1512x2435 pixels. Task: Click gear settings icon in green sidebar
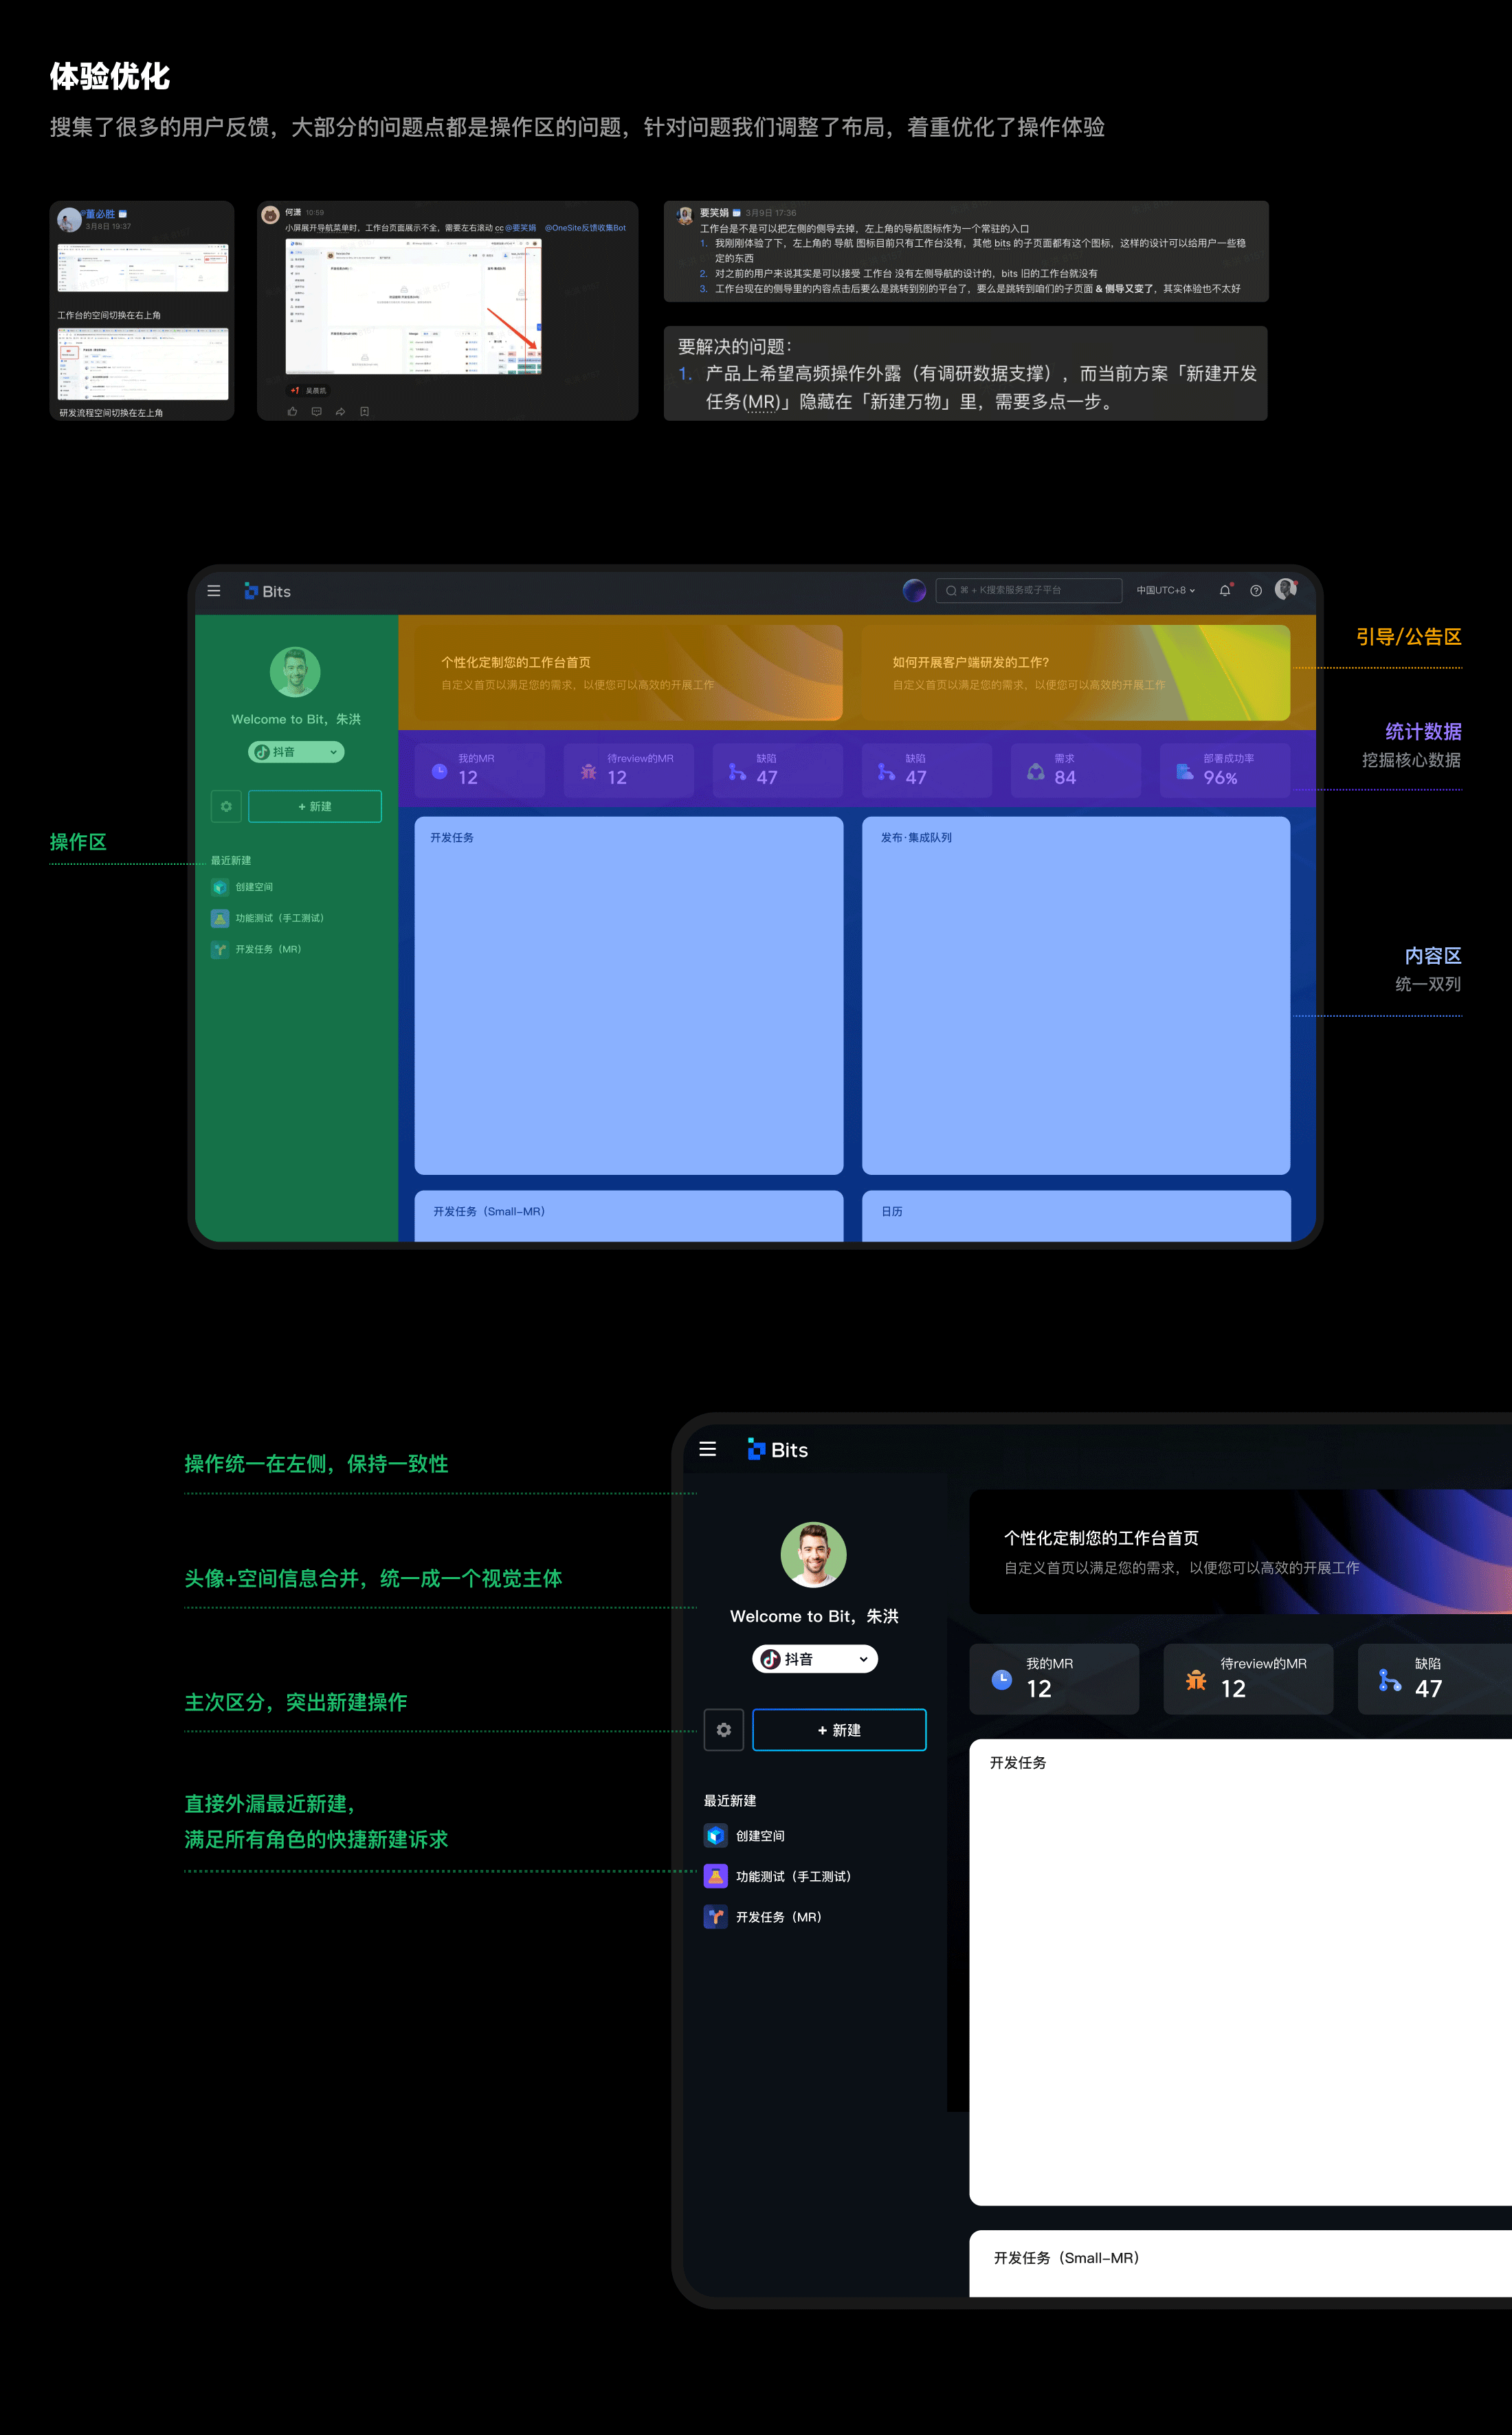click(x=226, y=806)
